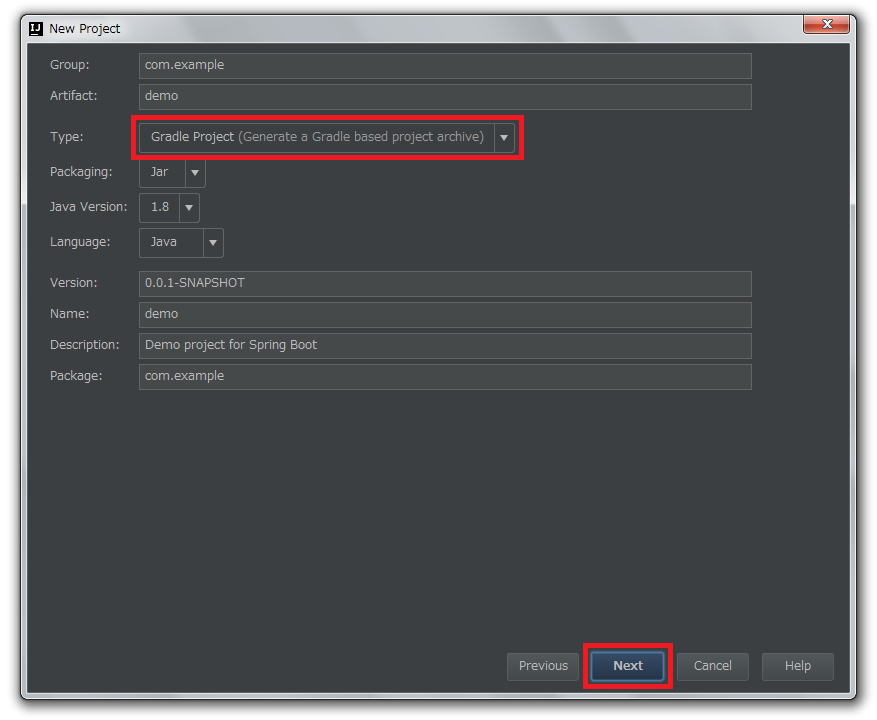
Task: Proceed with the Next button
Action: [x=628, y=666]
